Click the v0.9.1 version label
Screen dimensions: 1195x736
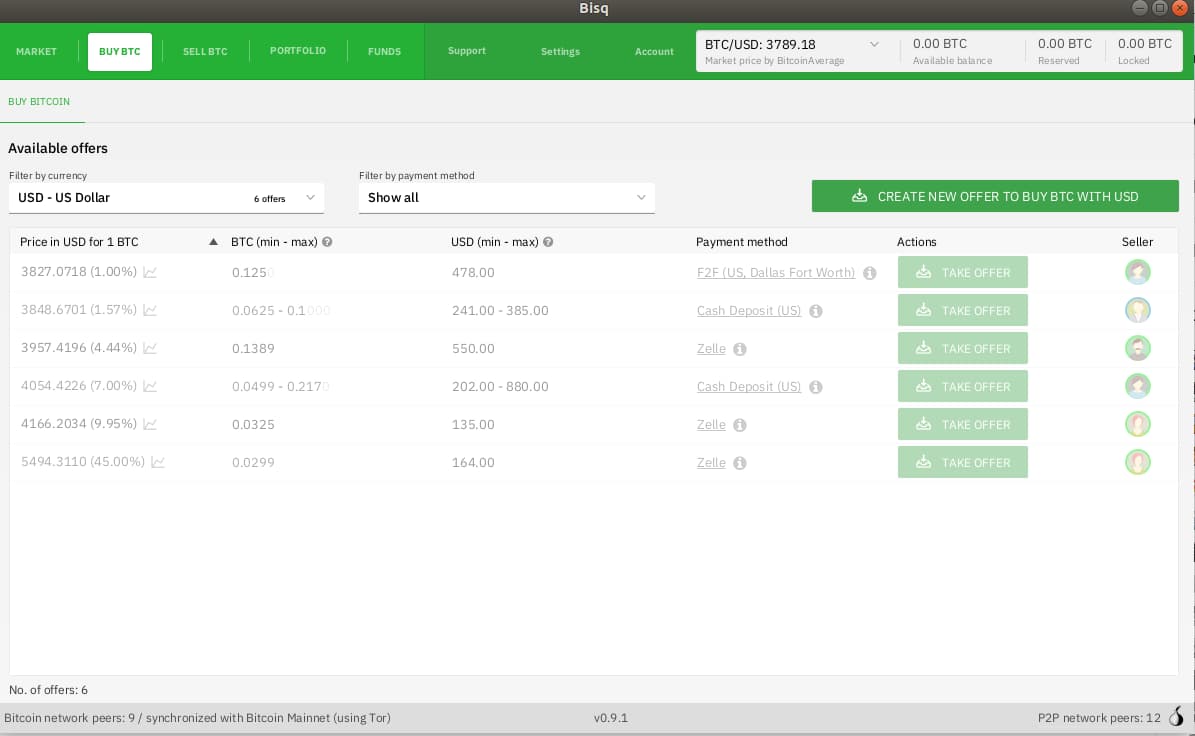point(610,718)
